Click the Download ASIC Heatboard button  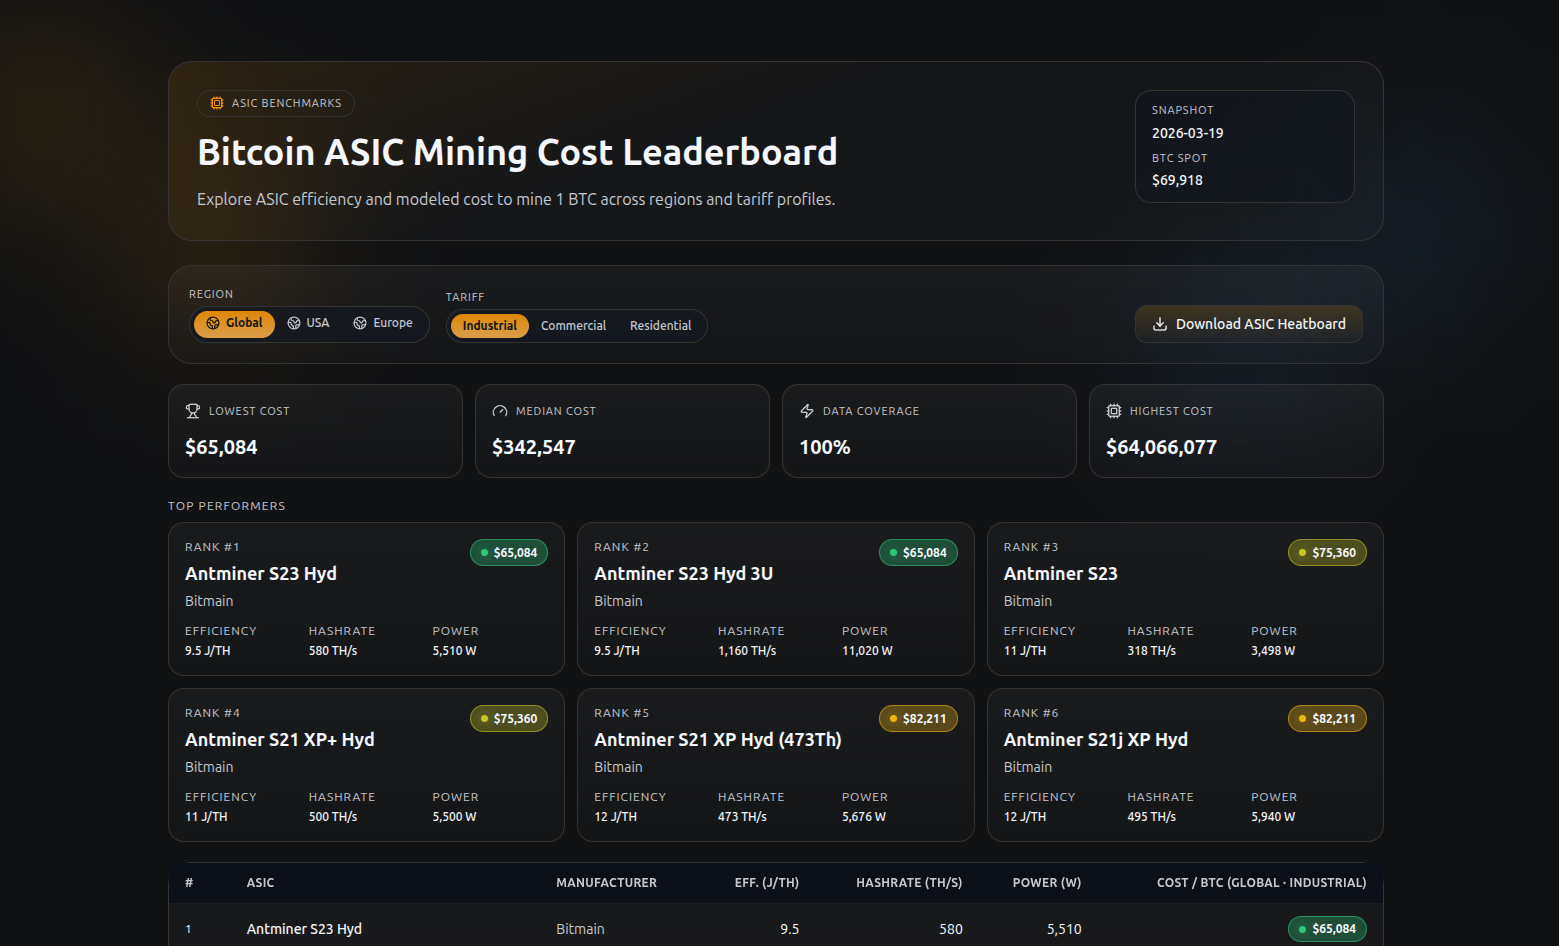tap(1248, 324)
